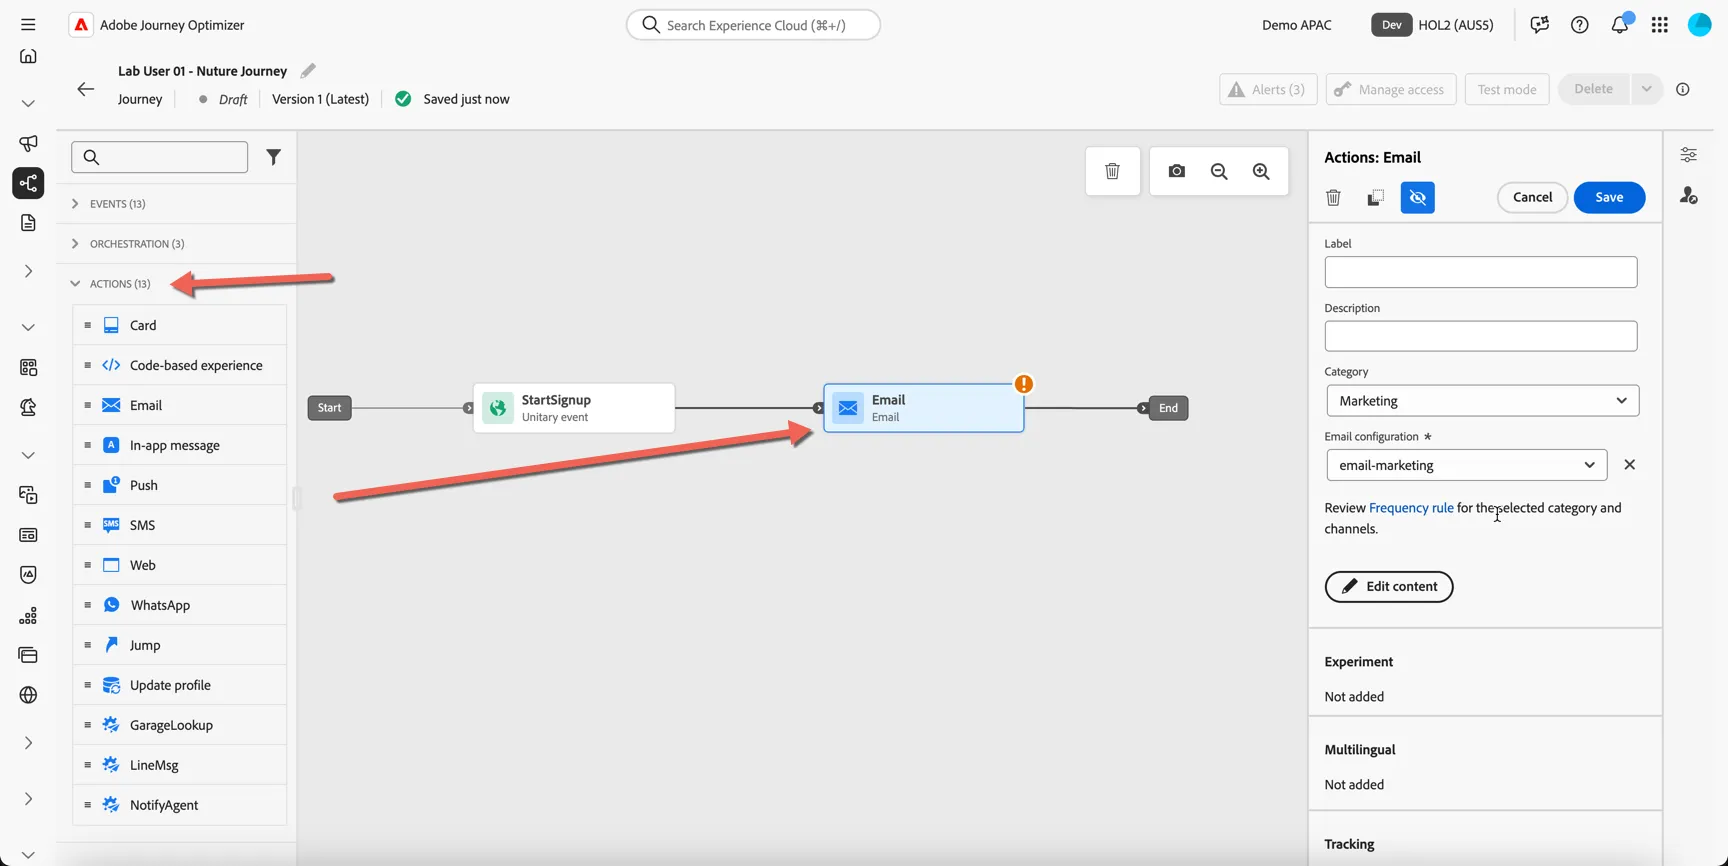The width and height of the screenshot is (1728, 866).
Task: Click into the Label input field
Action: pos(1480,272)
